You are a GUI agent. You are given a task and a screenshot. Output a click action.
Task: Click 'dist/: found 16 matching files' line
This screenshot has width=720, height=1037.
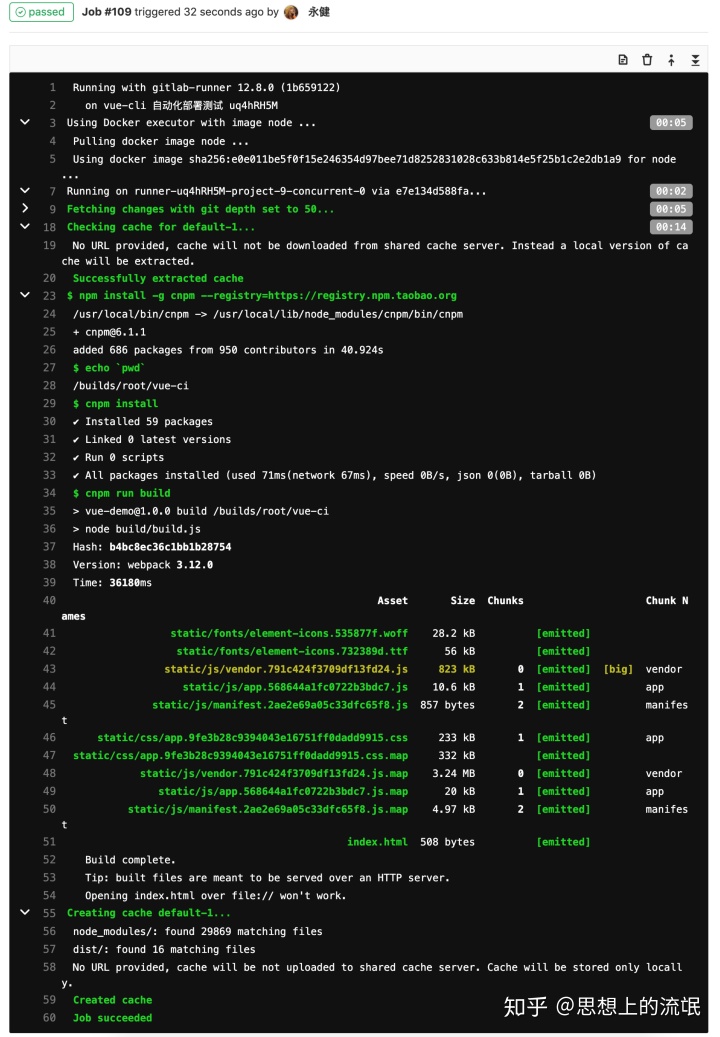tap(164, 950)
